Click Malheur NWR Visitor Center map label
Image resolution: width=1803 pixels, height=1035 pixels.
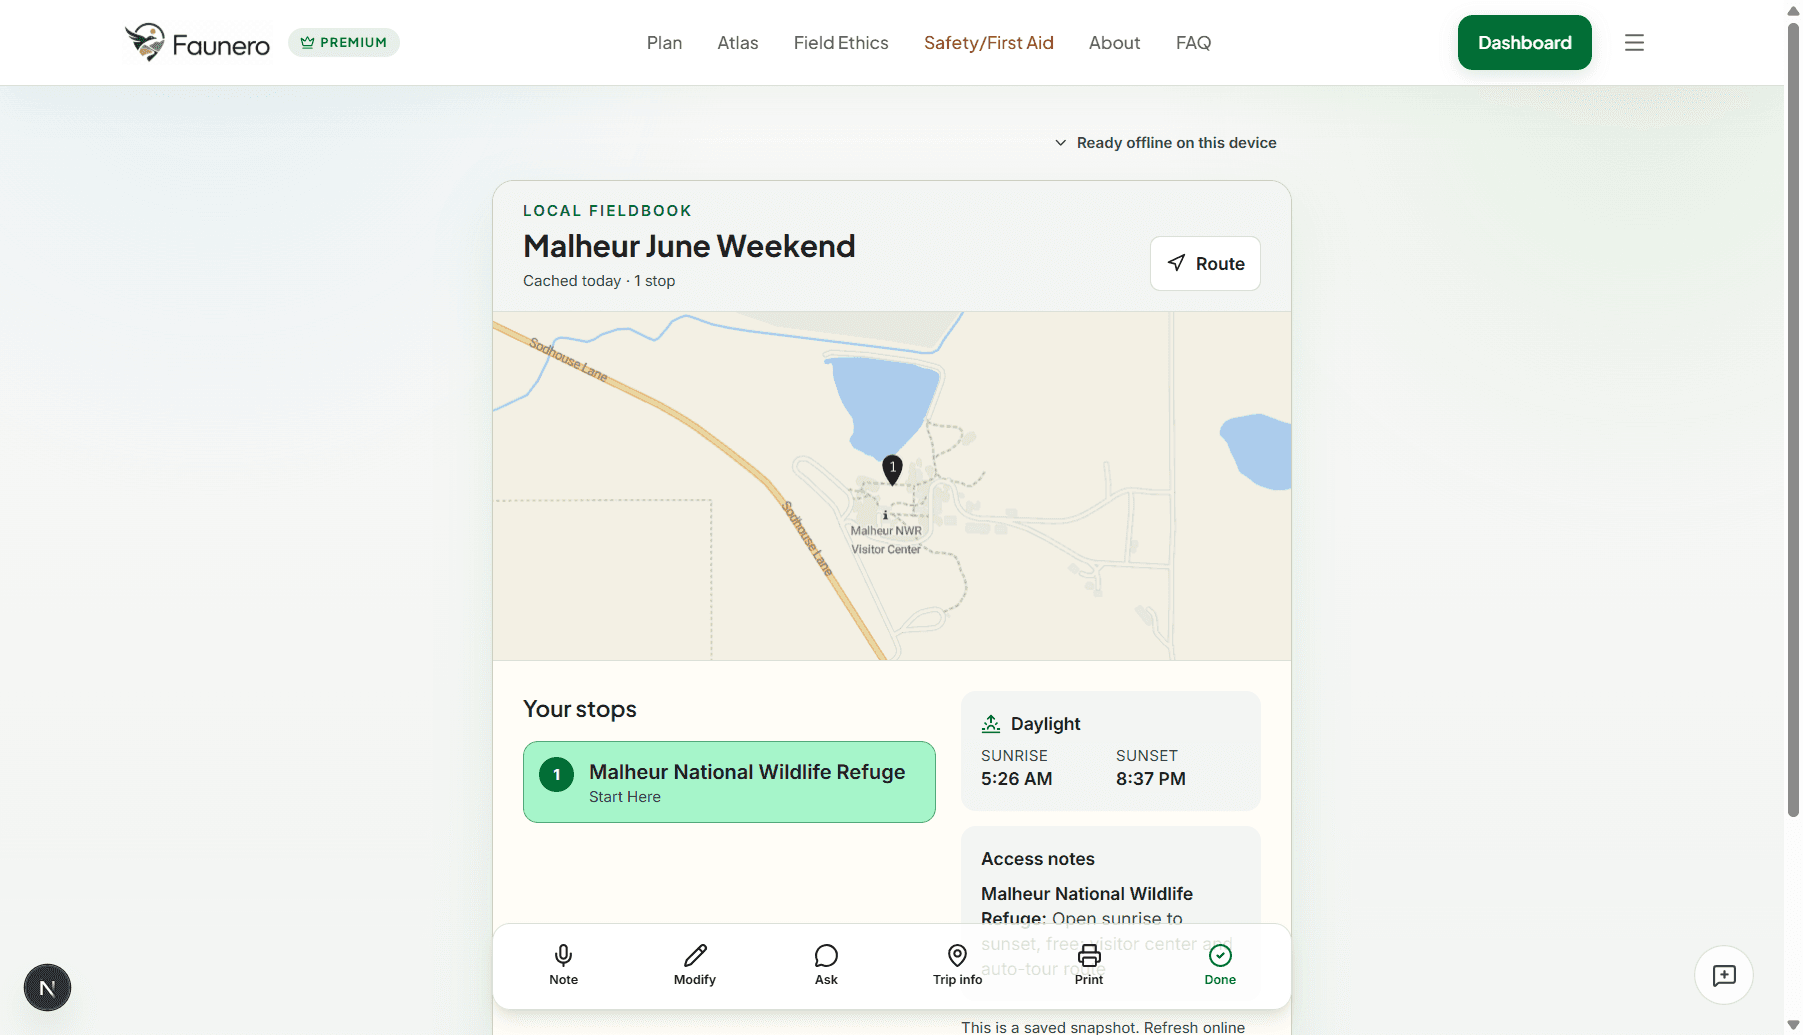click(886, 540)
